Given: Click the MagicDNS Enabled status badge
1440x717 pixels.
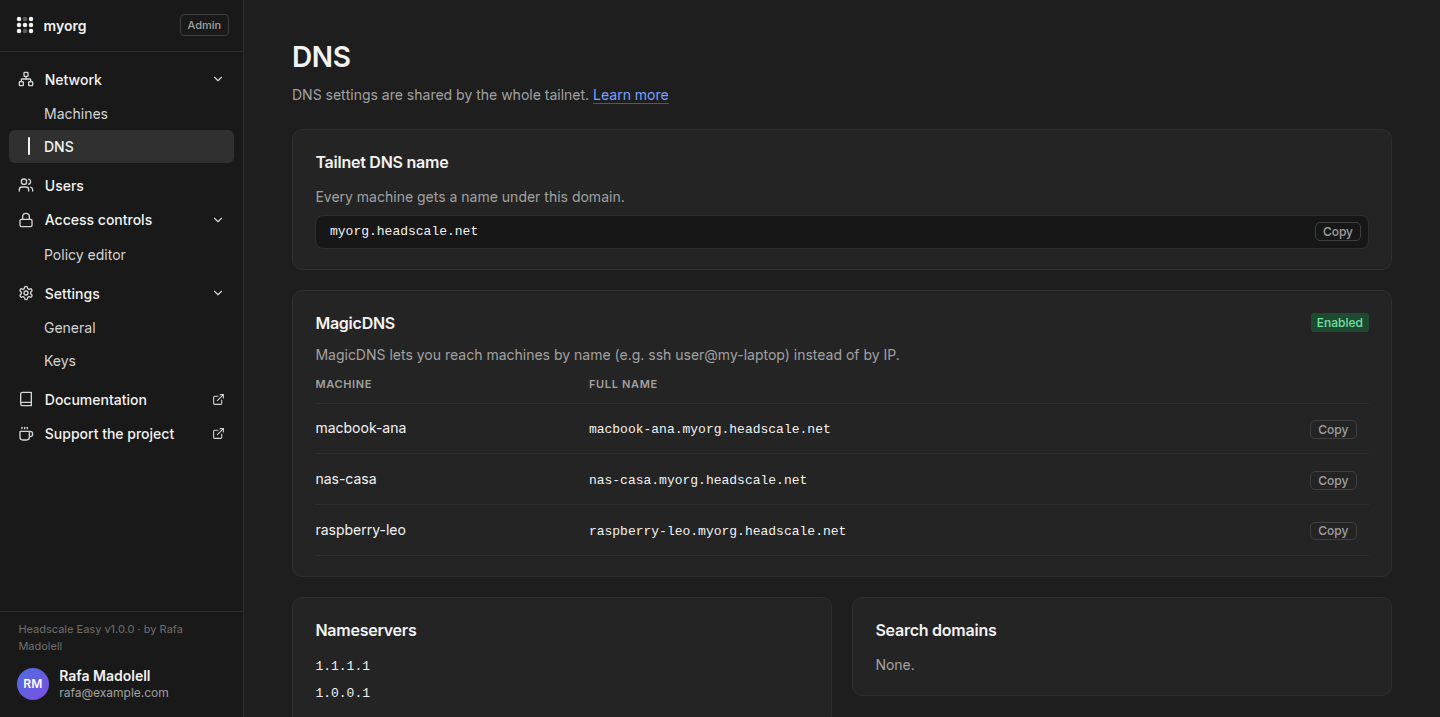Looking at the screenshot, I should pos(1339,323).
